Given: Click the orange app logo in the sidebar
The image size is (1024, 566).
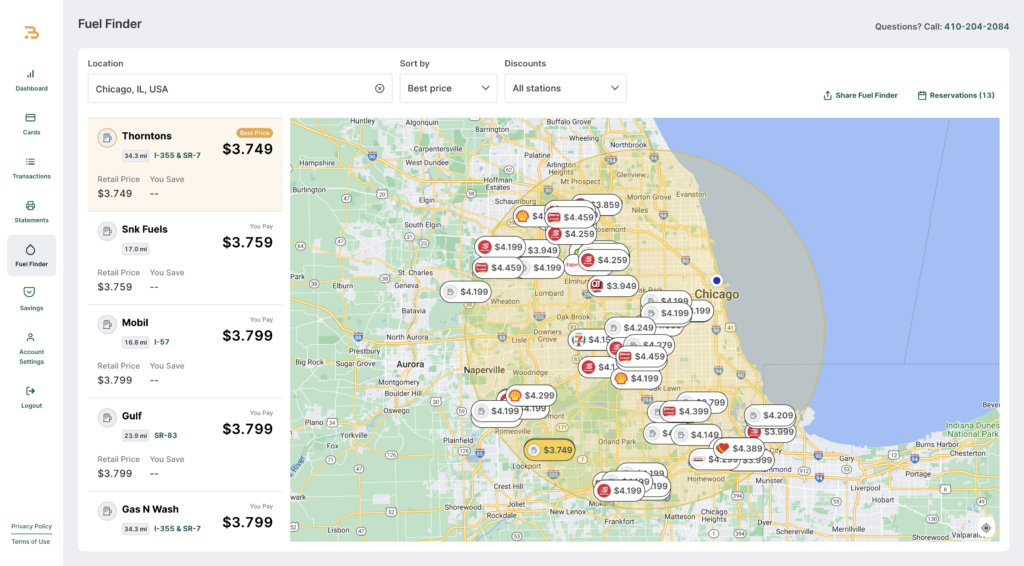Looking at the screenshot, I should tap(31, 33).
